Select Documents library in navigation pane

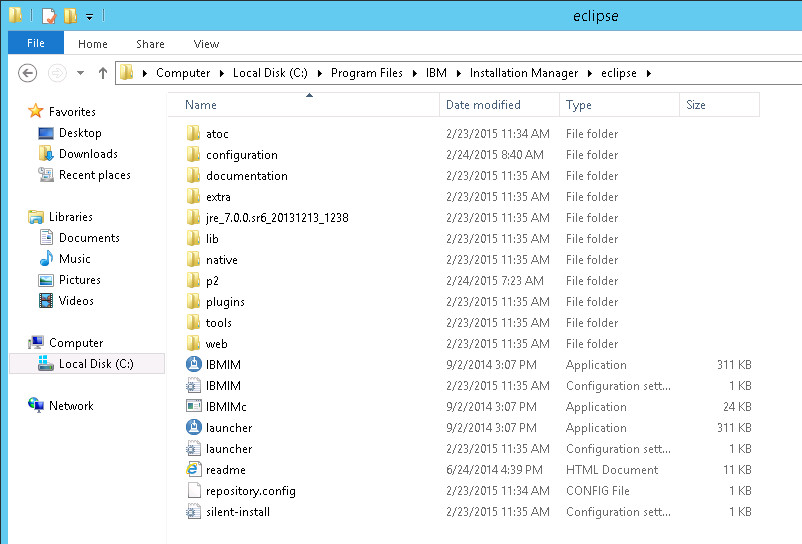(x=89, y=238)
